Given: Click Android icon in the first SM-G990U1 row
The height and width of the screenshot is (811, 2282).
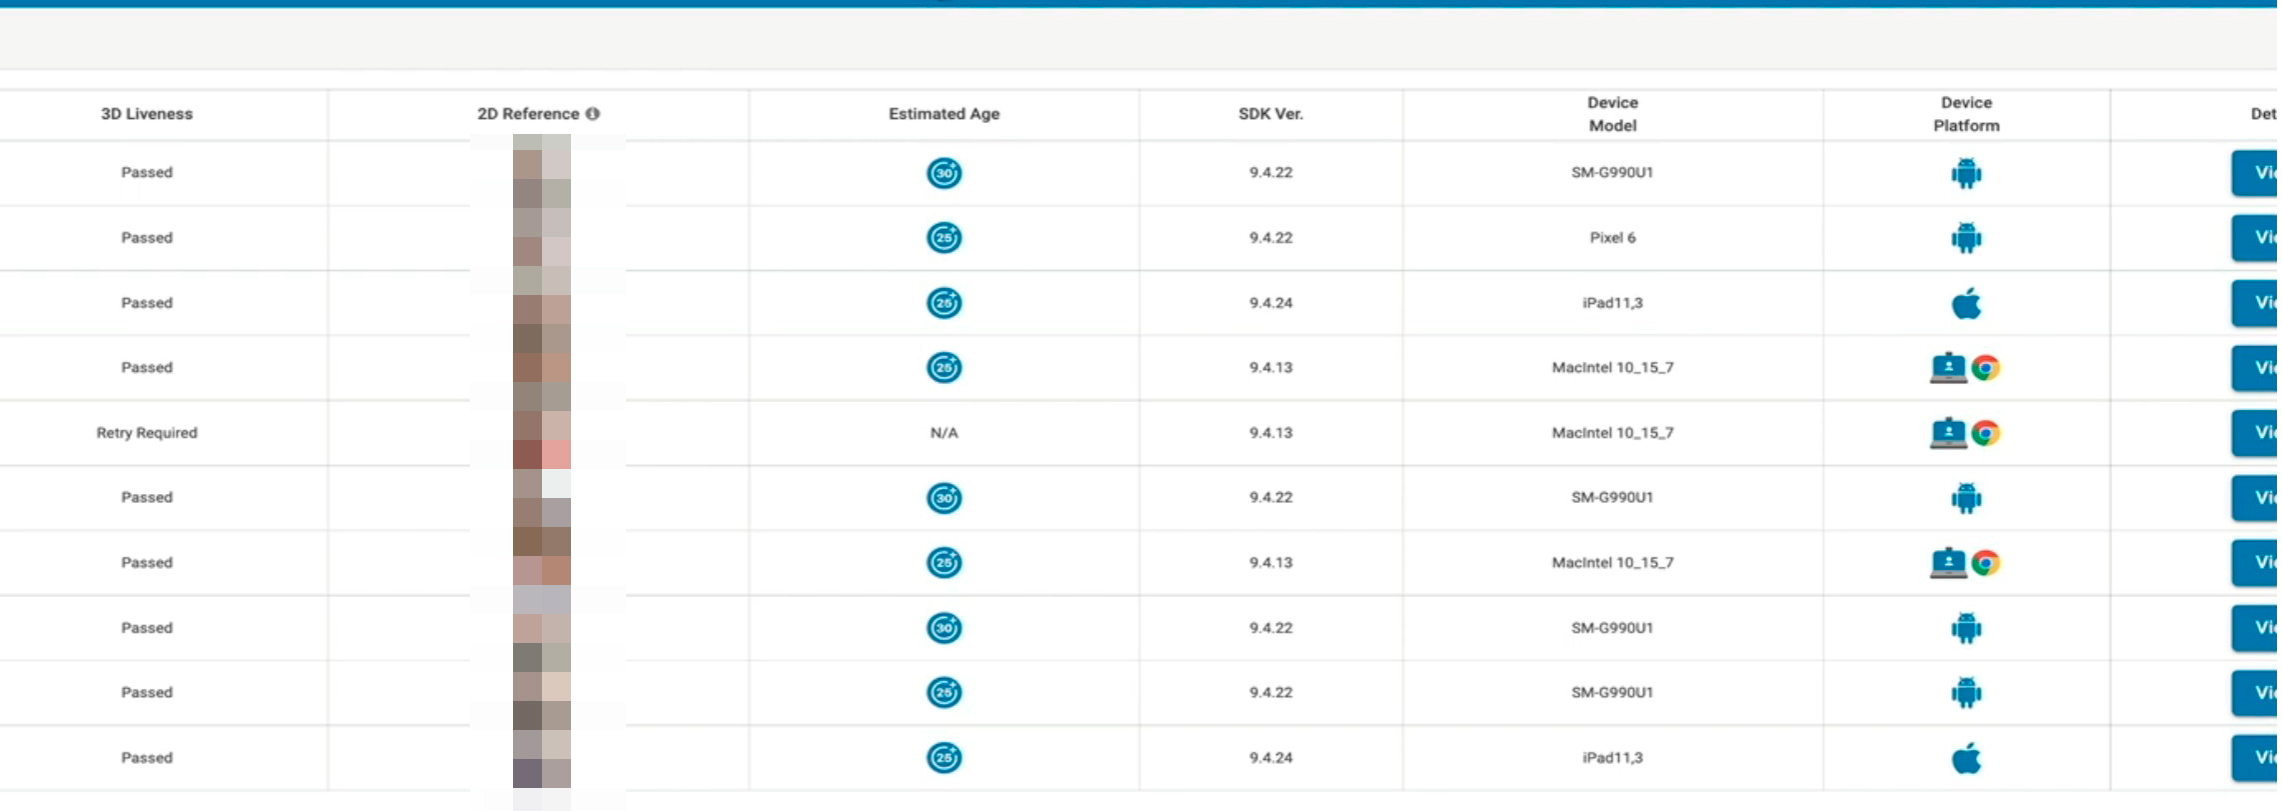Looking at the screenshot, I should pyautogui.click(x=1966, y=173).
